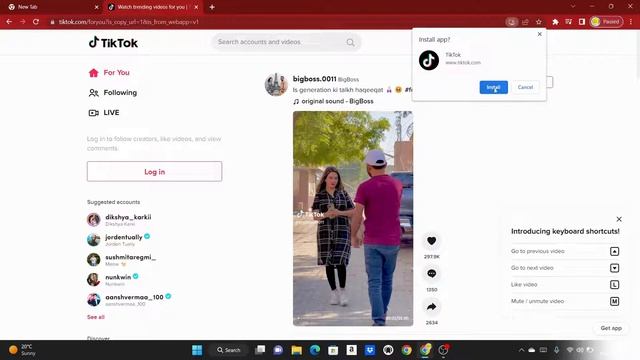Go to the LIVE section
The width and height of the screenshot is (640, 360).
[x=104, y=113]
